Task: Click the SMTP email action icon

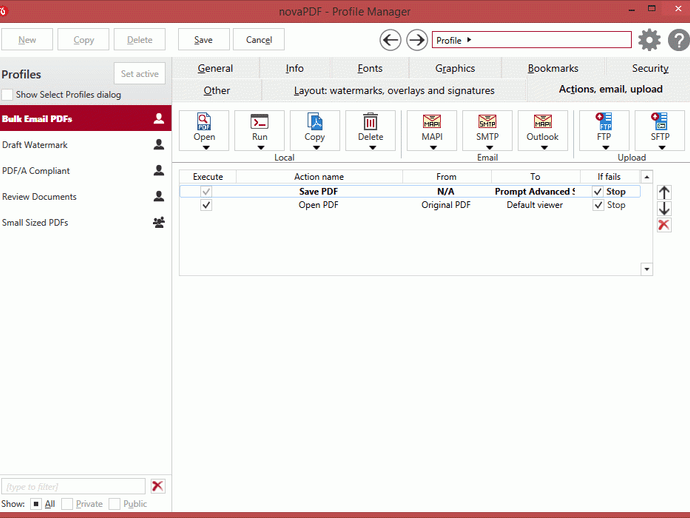Action: click(487, 121)
